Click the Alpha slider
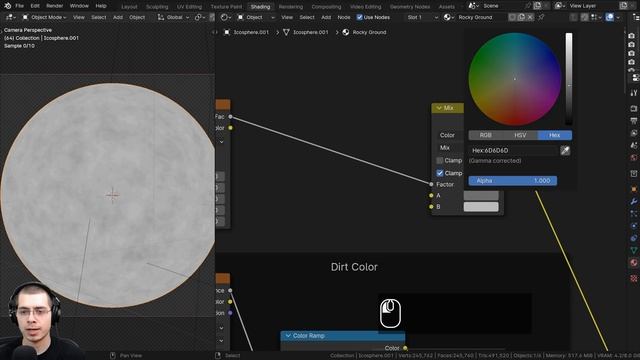 pos(513,181)
